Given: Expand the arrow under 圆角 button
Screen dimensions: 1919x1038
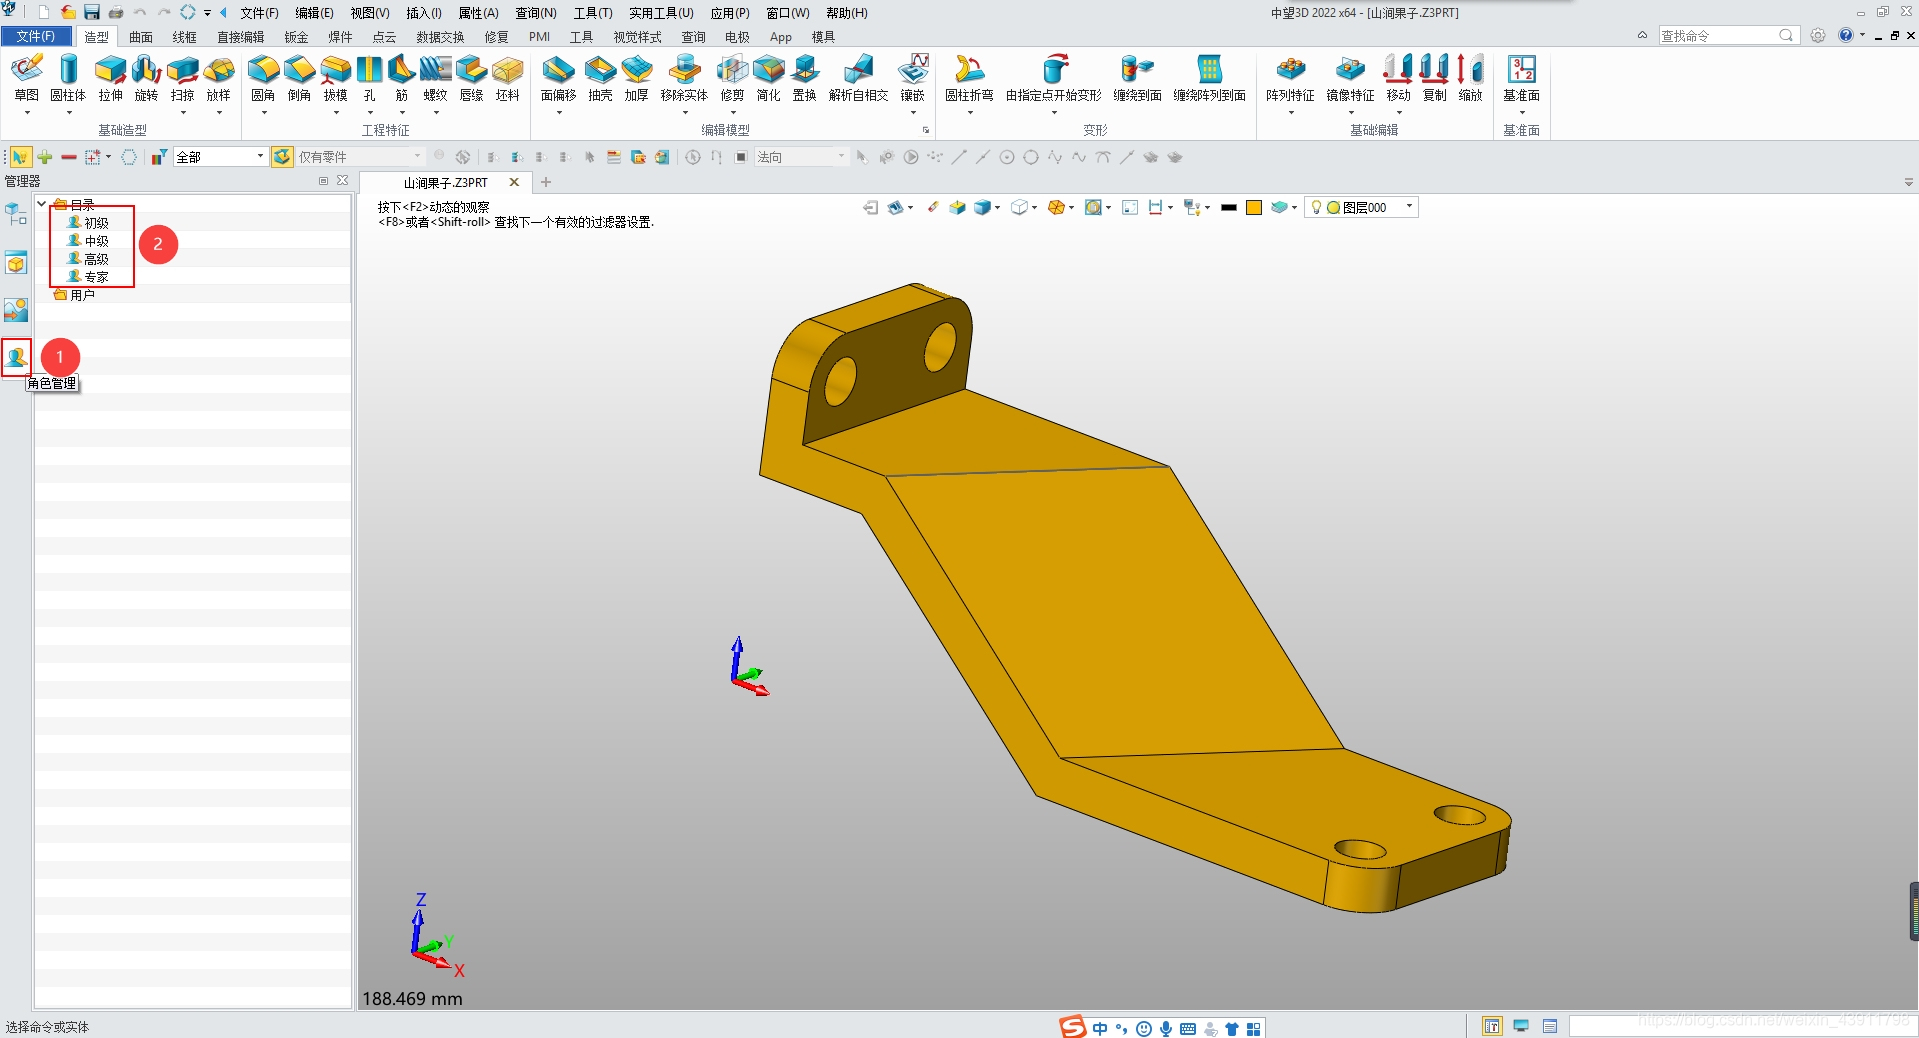Looking at the screenshot, I should click(x=263, y=113).
